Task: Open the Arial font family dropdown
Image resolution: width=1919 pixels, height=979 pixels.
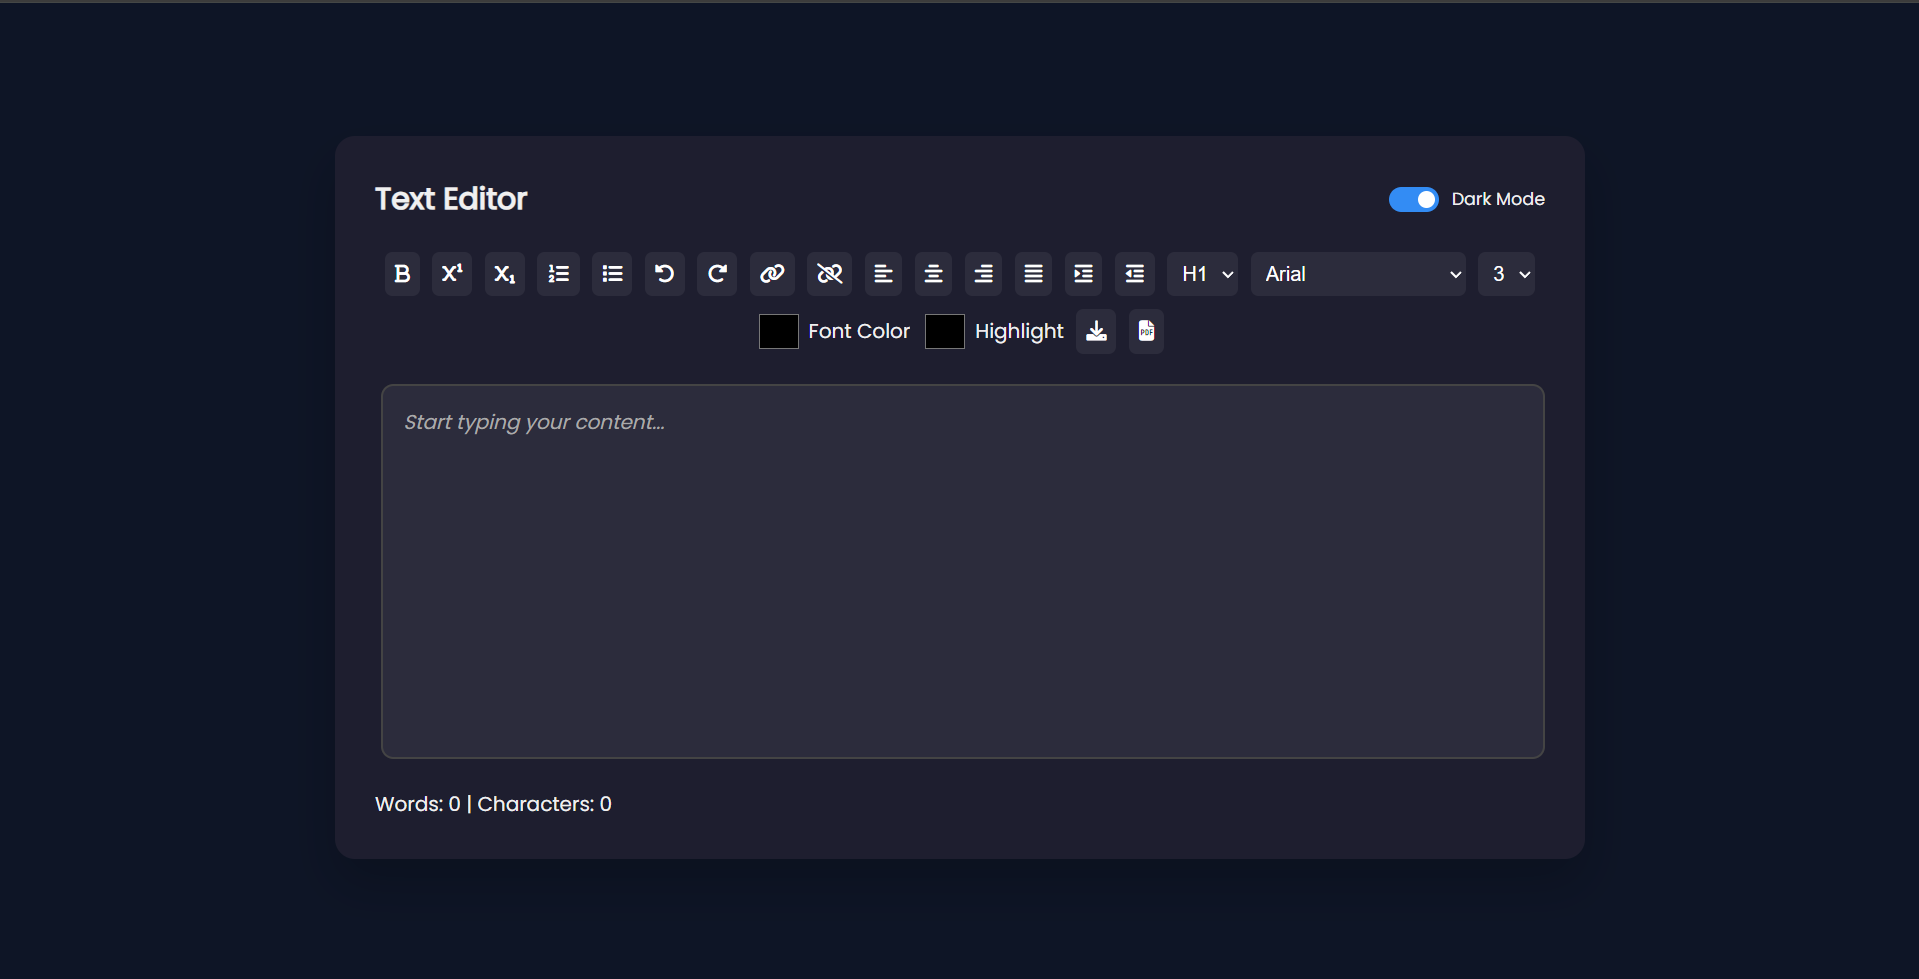Action: [1358, 274]
